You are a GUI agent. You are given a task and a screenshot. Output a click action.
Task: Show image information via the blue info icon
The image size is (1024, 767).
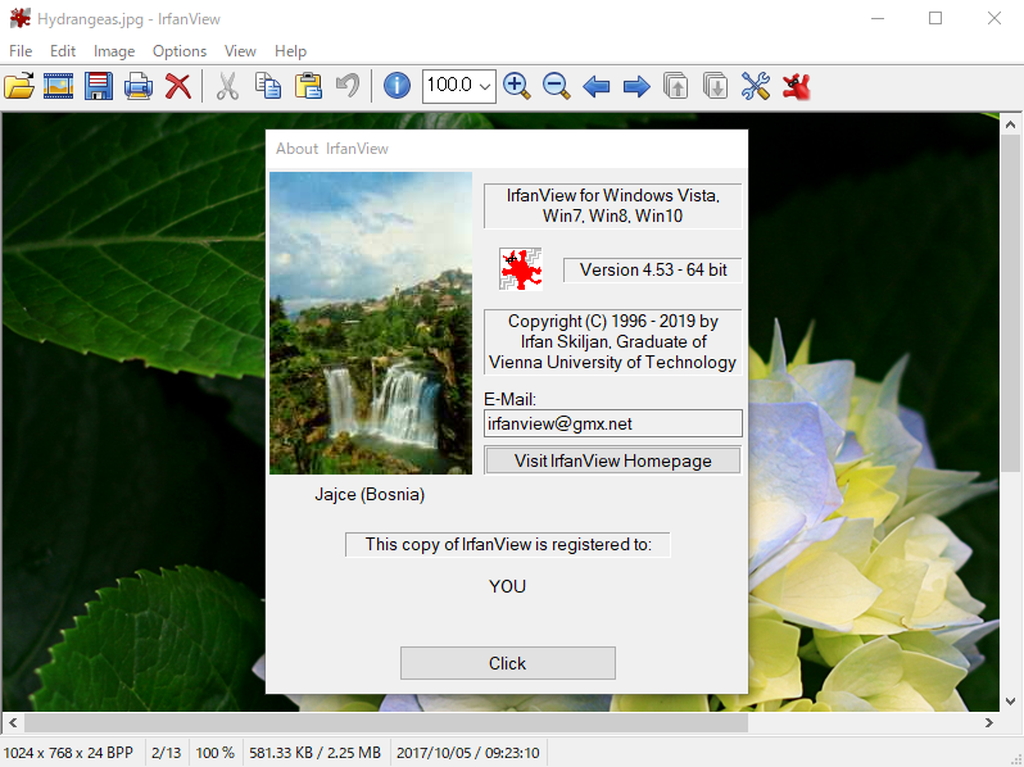pyautogui.click(x=396, y=86)
